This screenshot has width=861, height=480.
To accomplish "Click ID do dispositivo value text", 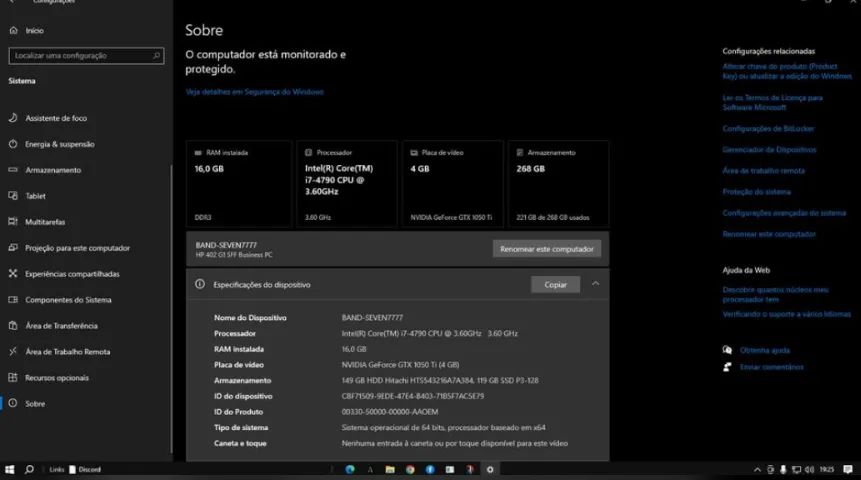I will (x=413, y=396).
